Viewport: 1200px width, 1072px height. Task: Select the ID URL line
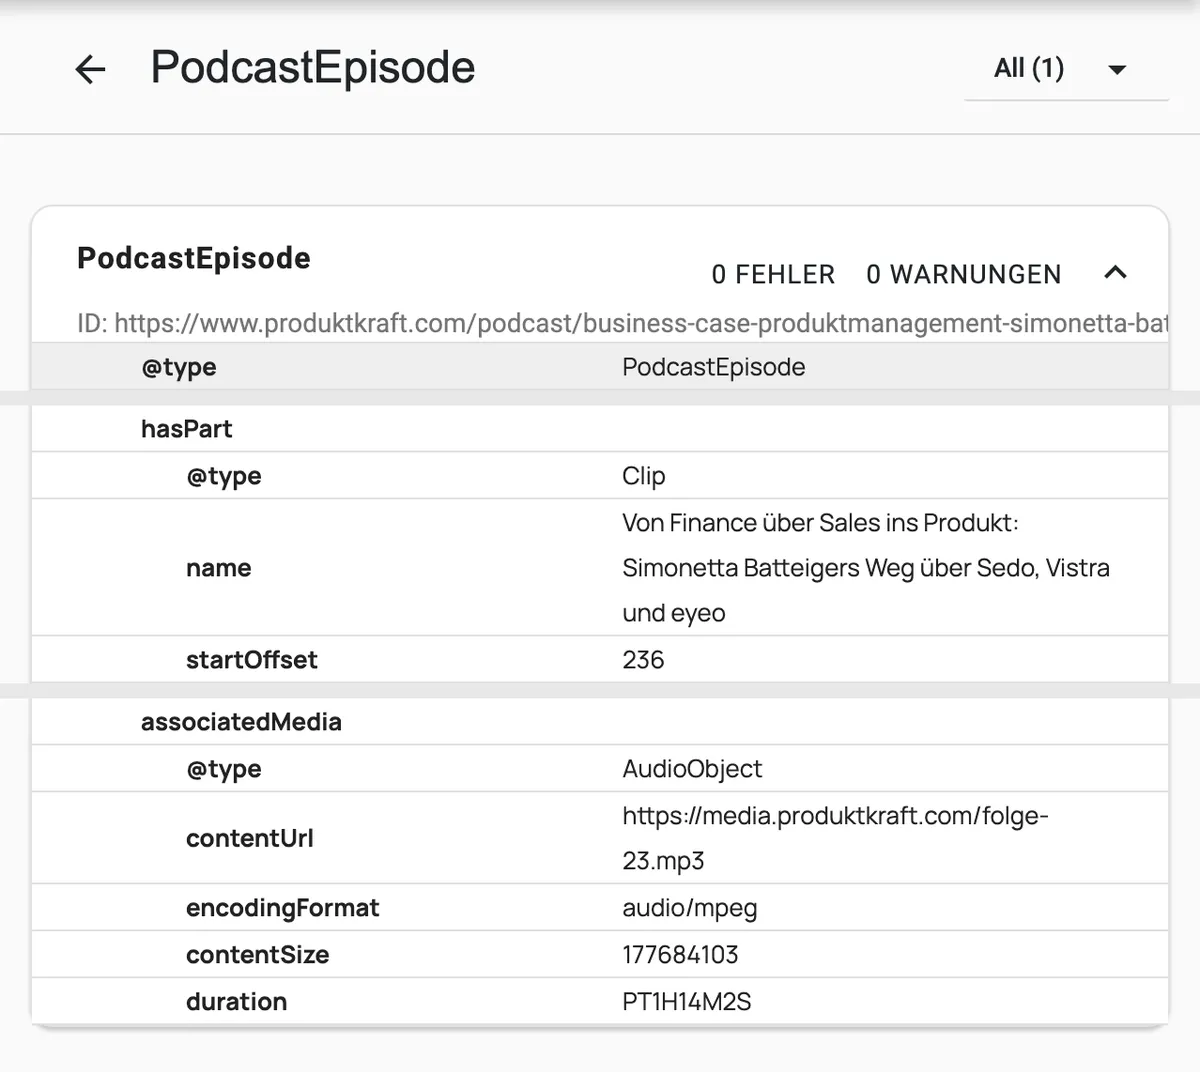[x=622, y=323]
